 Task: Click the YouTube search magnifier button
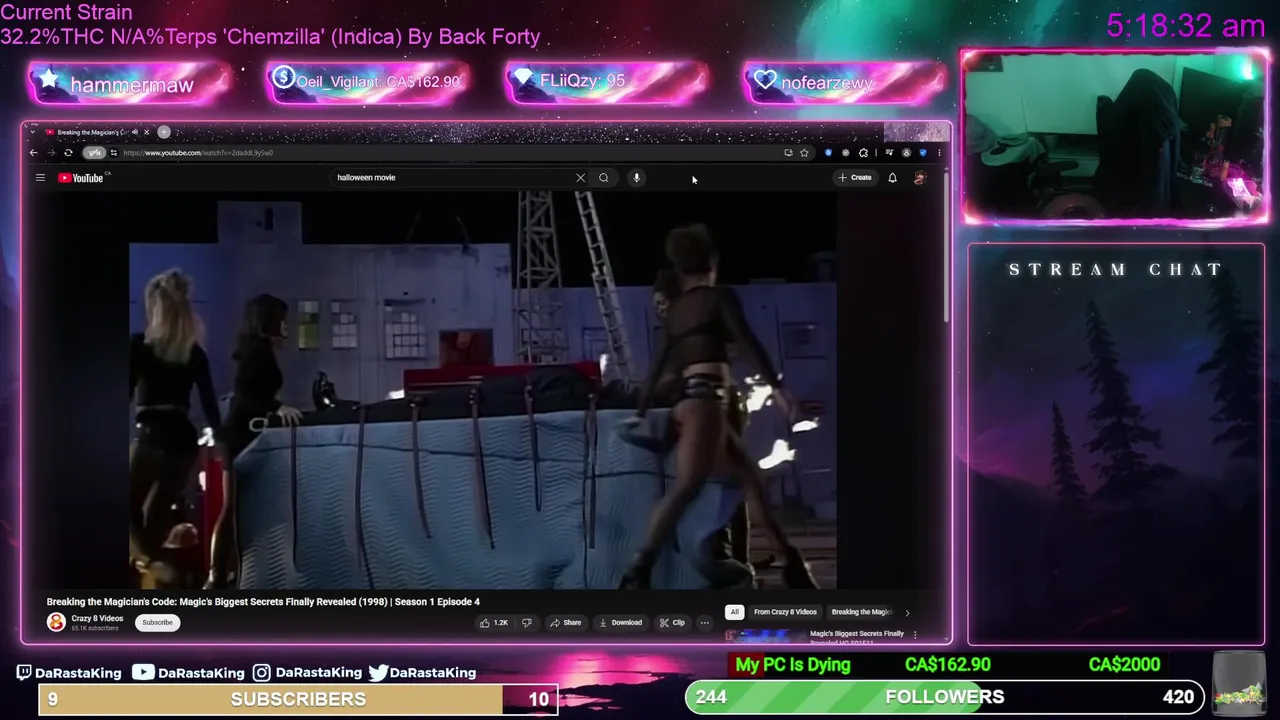604,178
